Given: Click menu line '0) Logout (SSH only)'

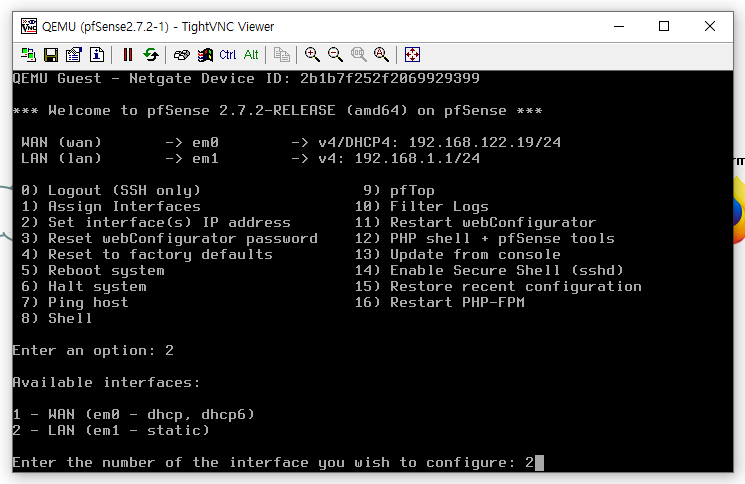Looking at the screenshot, I should (x=111, y=190).
